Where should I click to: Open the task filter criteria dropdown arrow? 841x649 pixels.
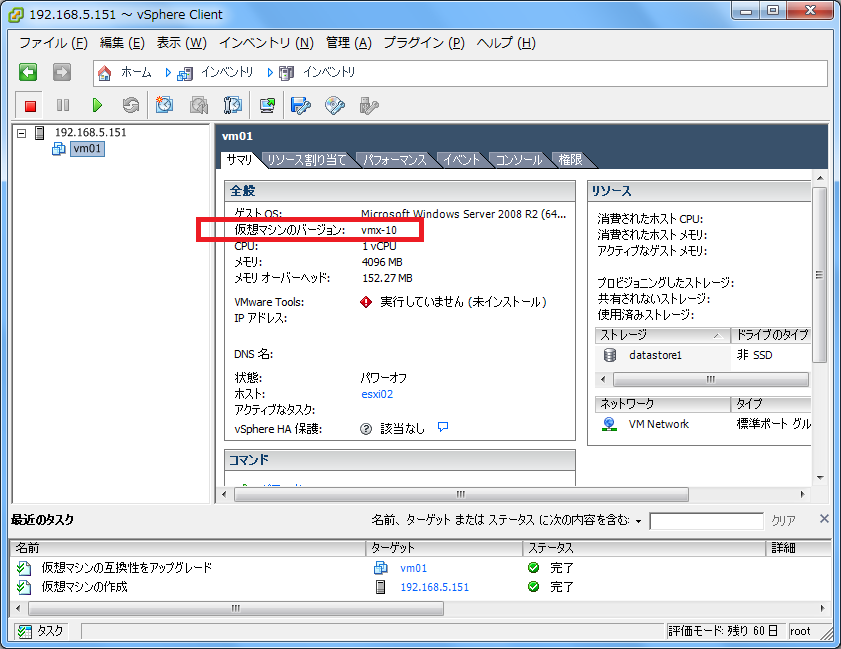(x=638, y=521)
